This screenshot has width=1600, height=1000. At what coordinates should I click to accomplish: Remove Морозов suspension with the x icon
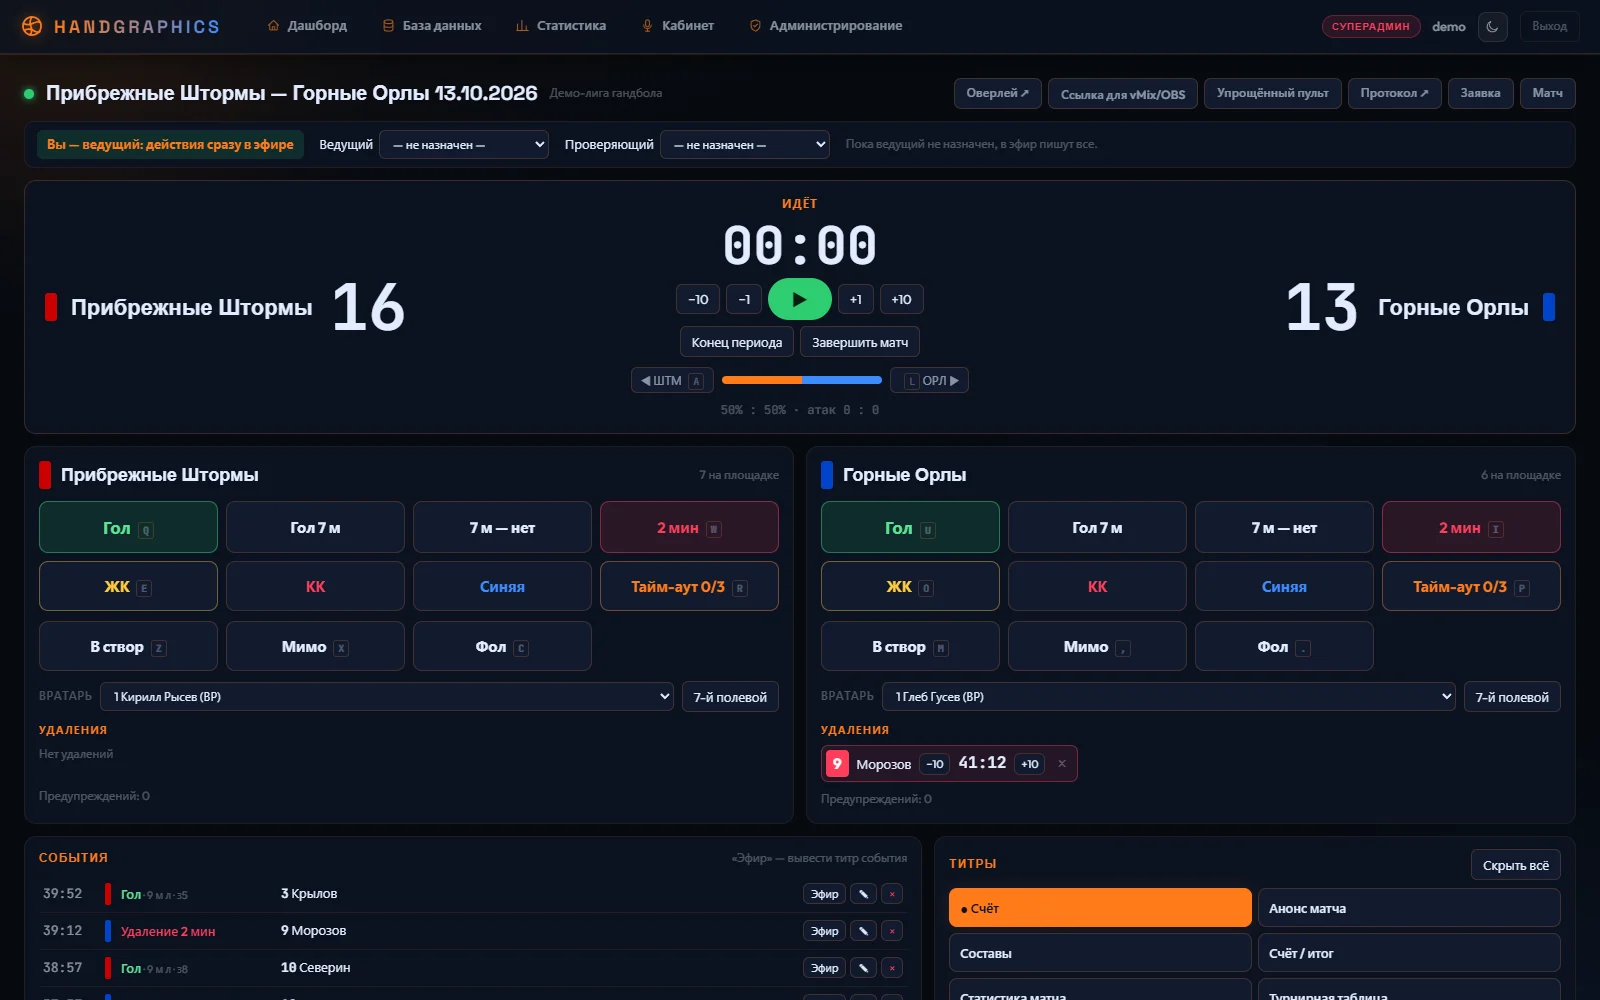click(x=1062, y=764)
